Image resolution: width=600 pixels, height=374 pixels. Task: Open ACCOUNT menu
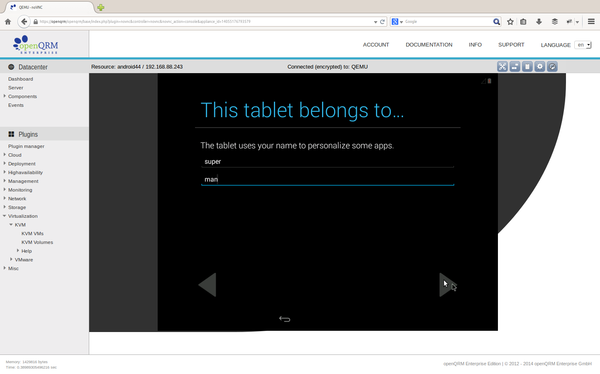pyautogui.click(x=376, y=45)
